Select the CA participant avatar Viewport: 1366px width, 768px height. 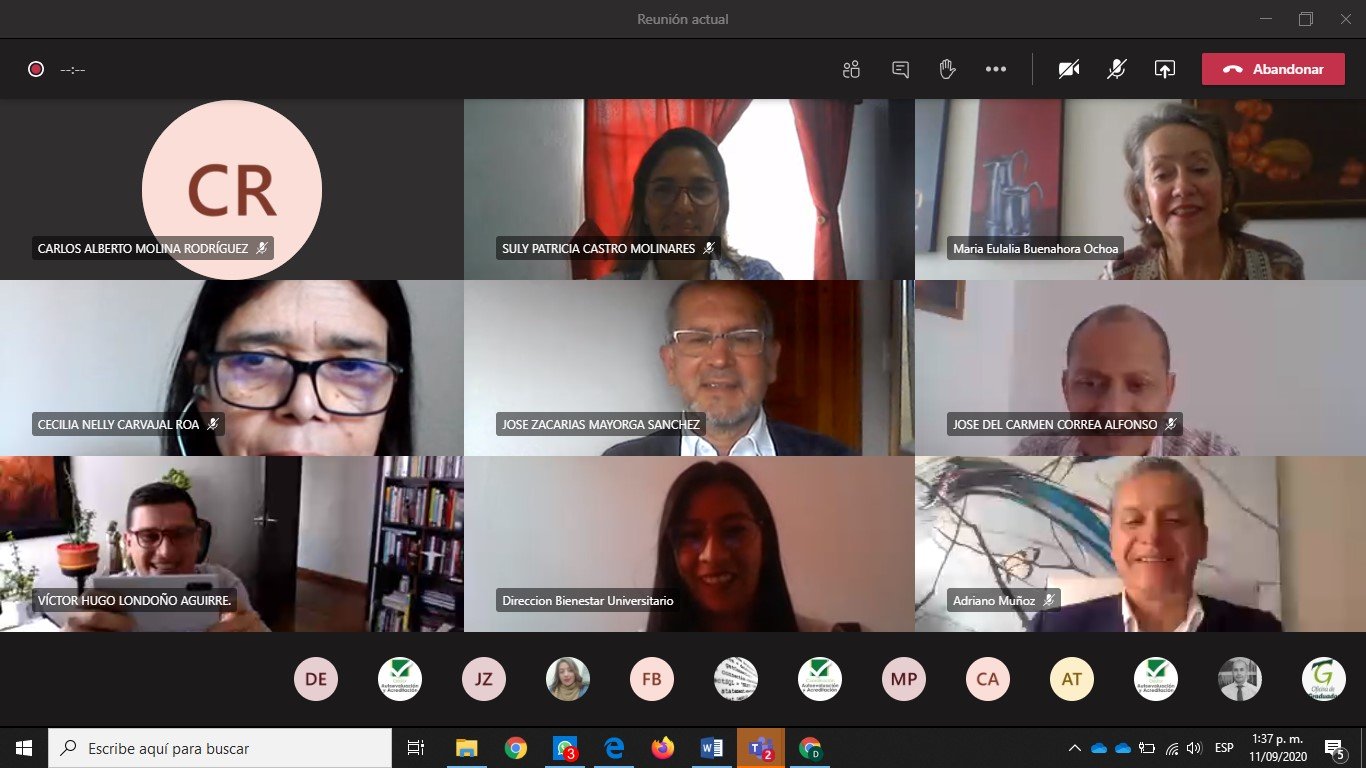click(988, 679)
